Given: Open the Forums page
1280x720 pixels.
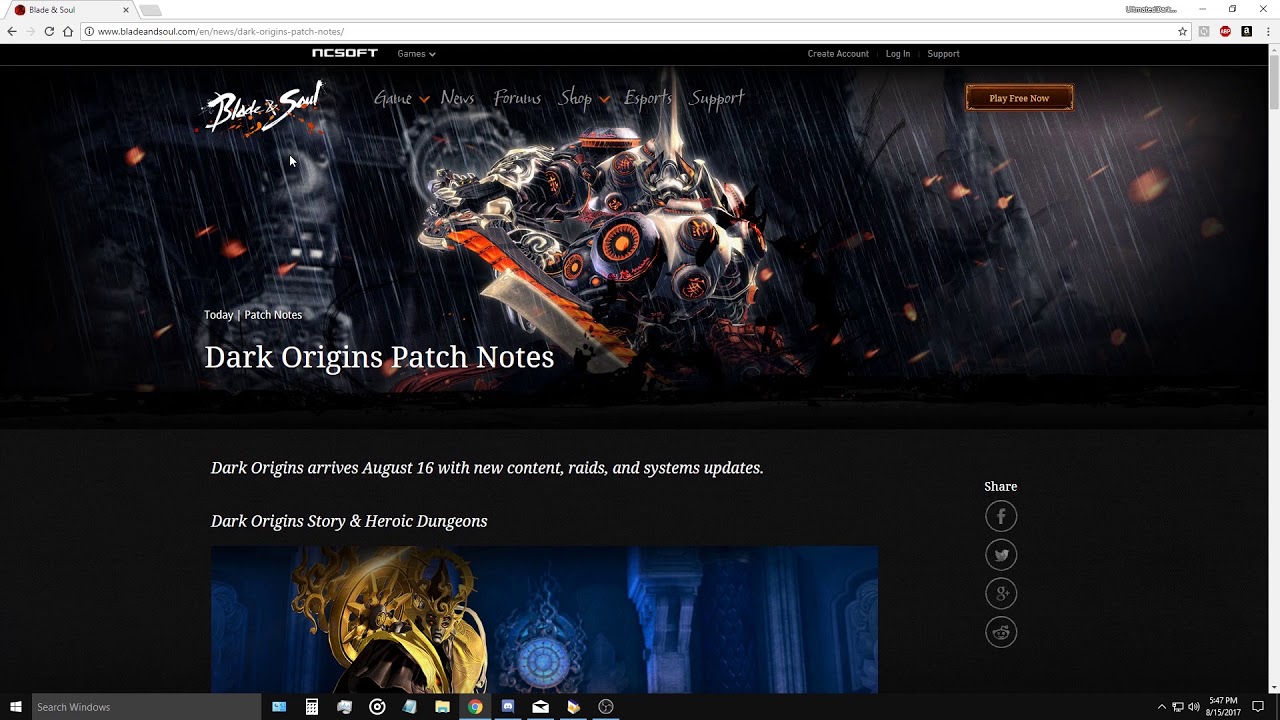Looking at the screenshot, I should click(517, 98).
